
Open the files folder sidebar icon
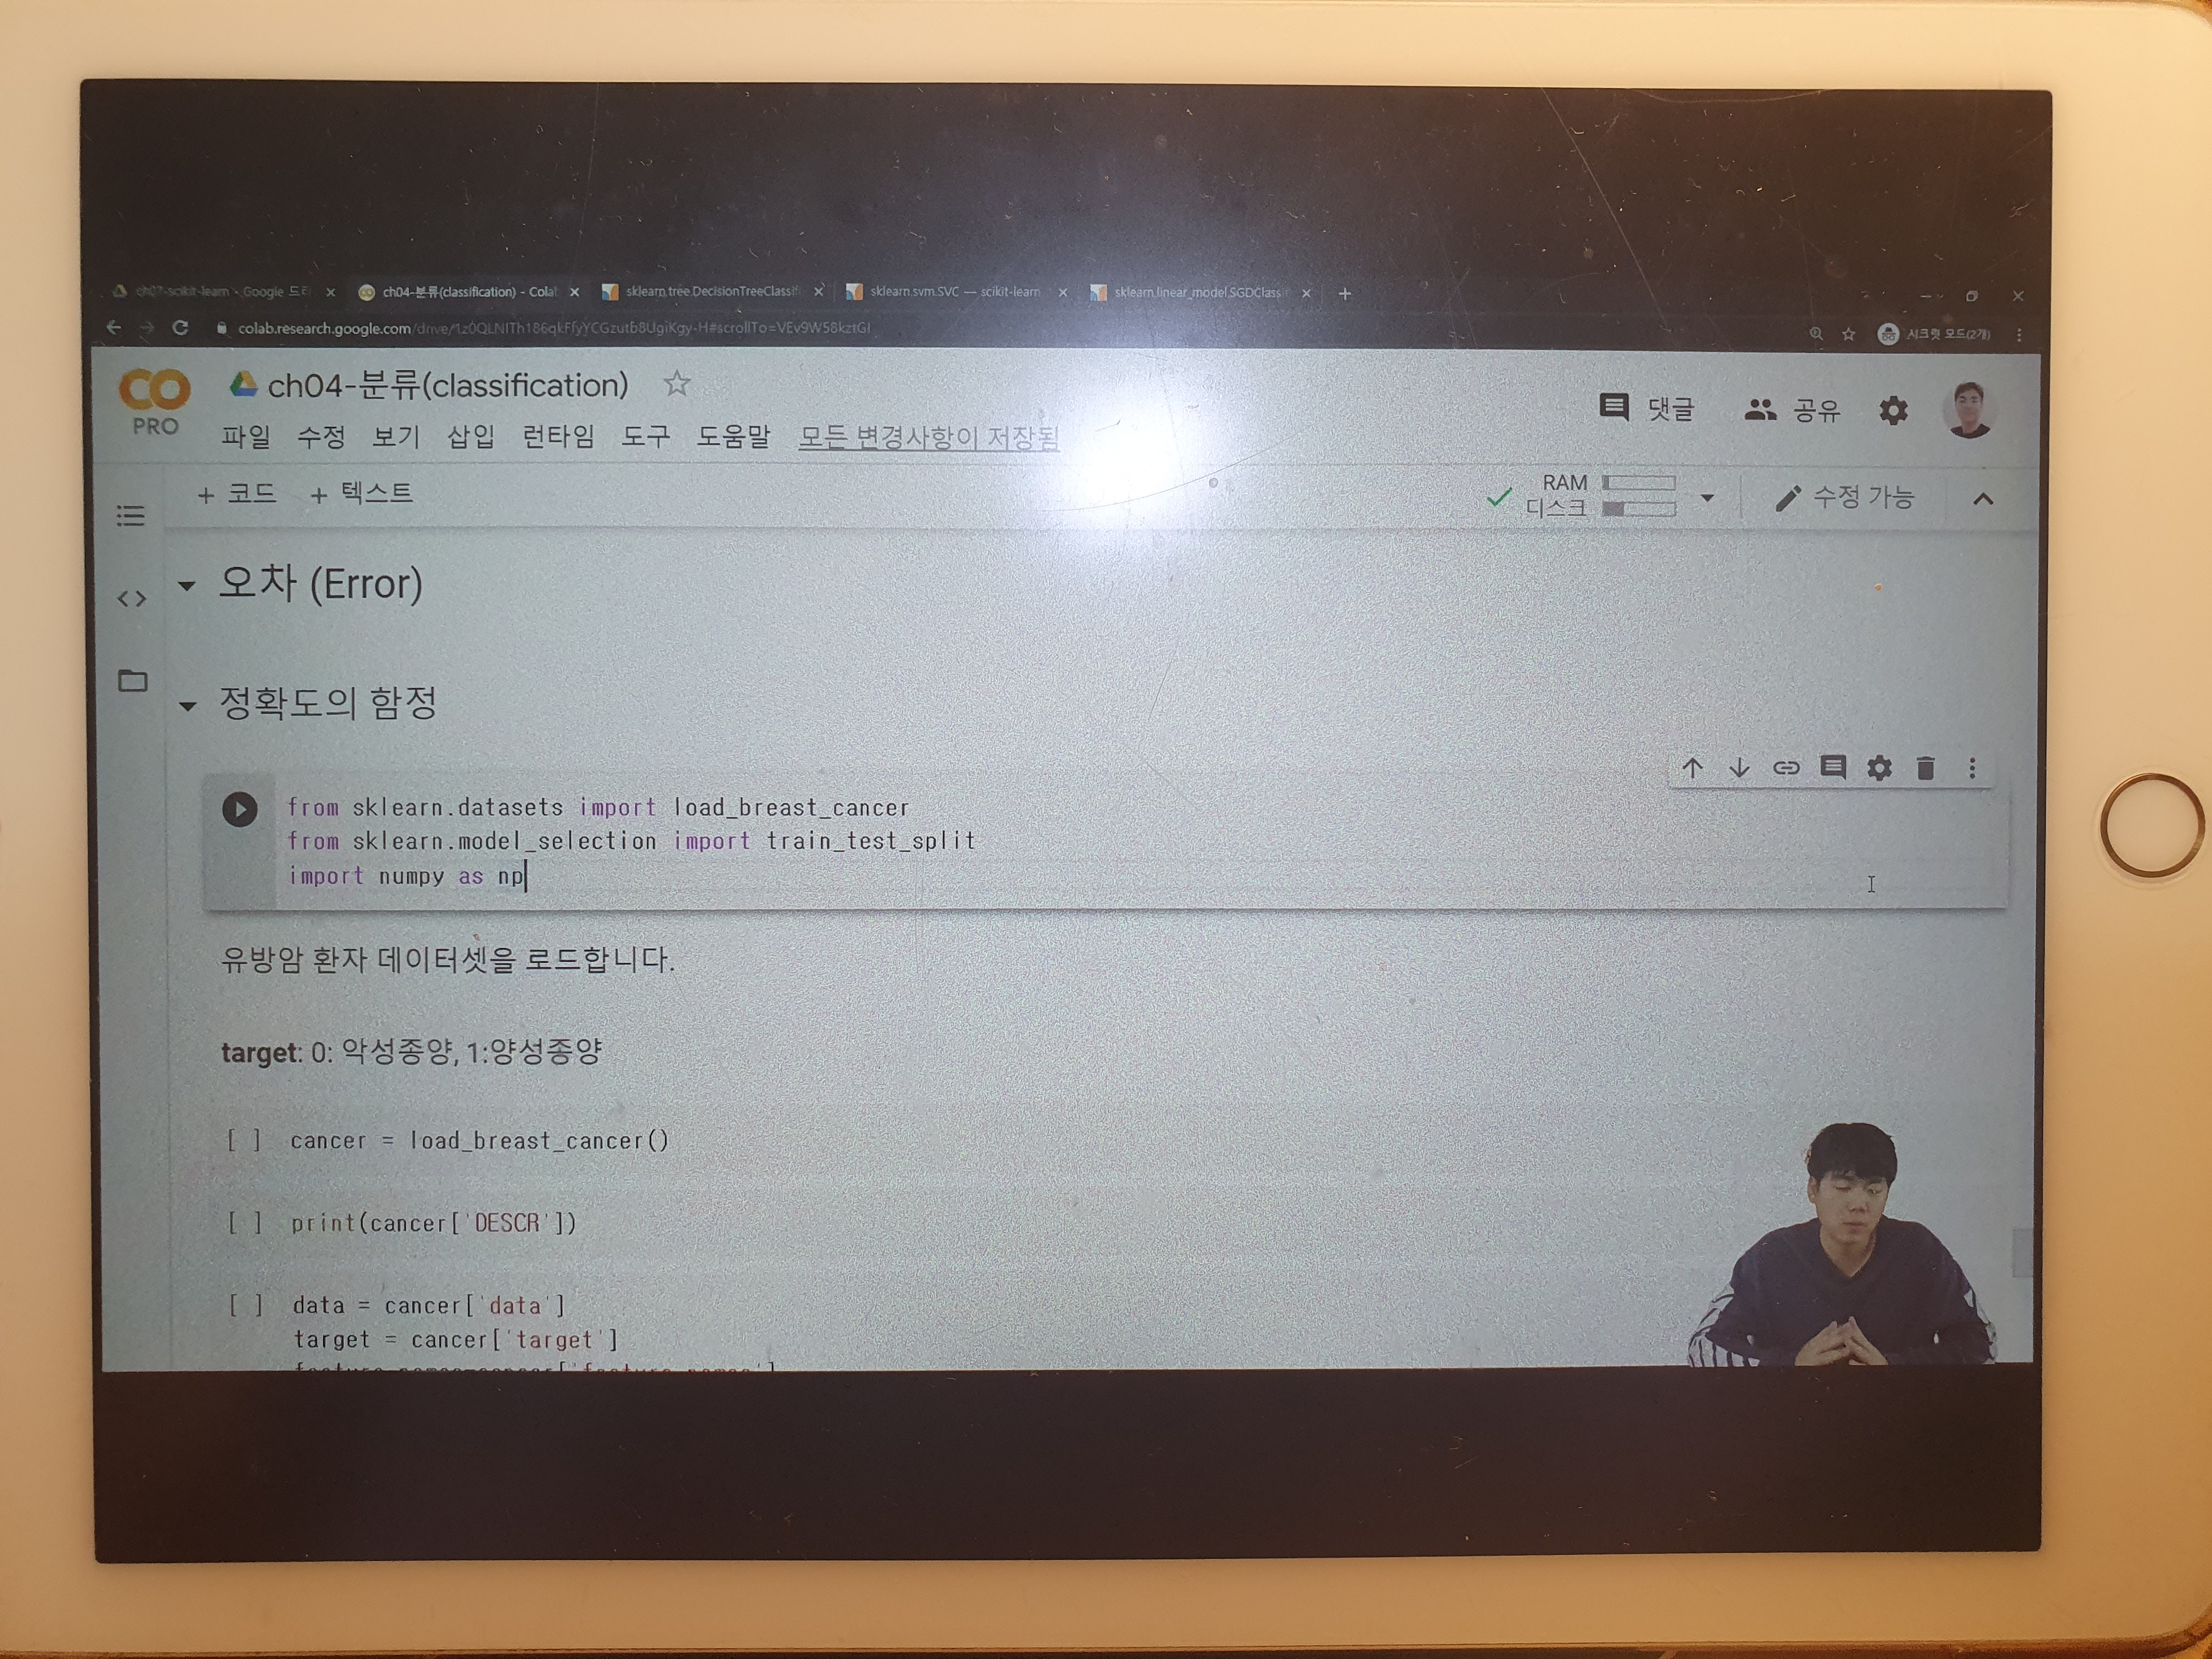click(x=132, y=681)
